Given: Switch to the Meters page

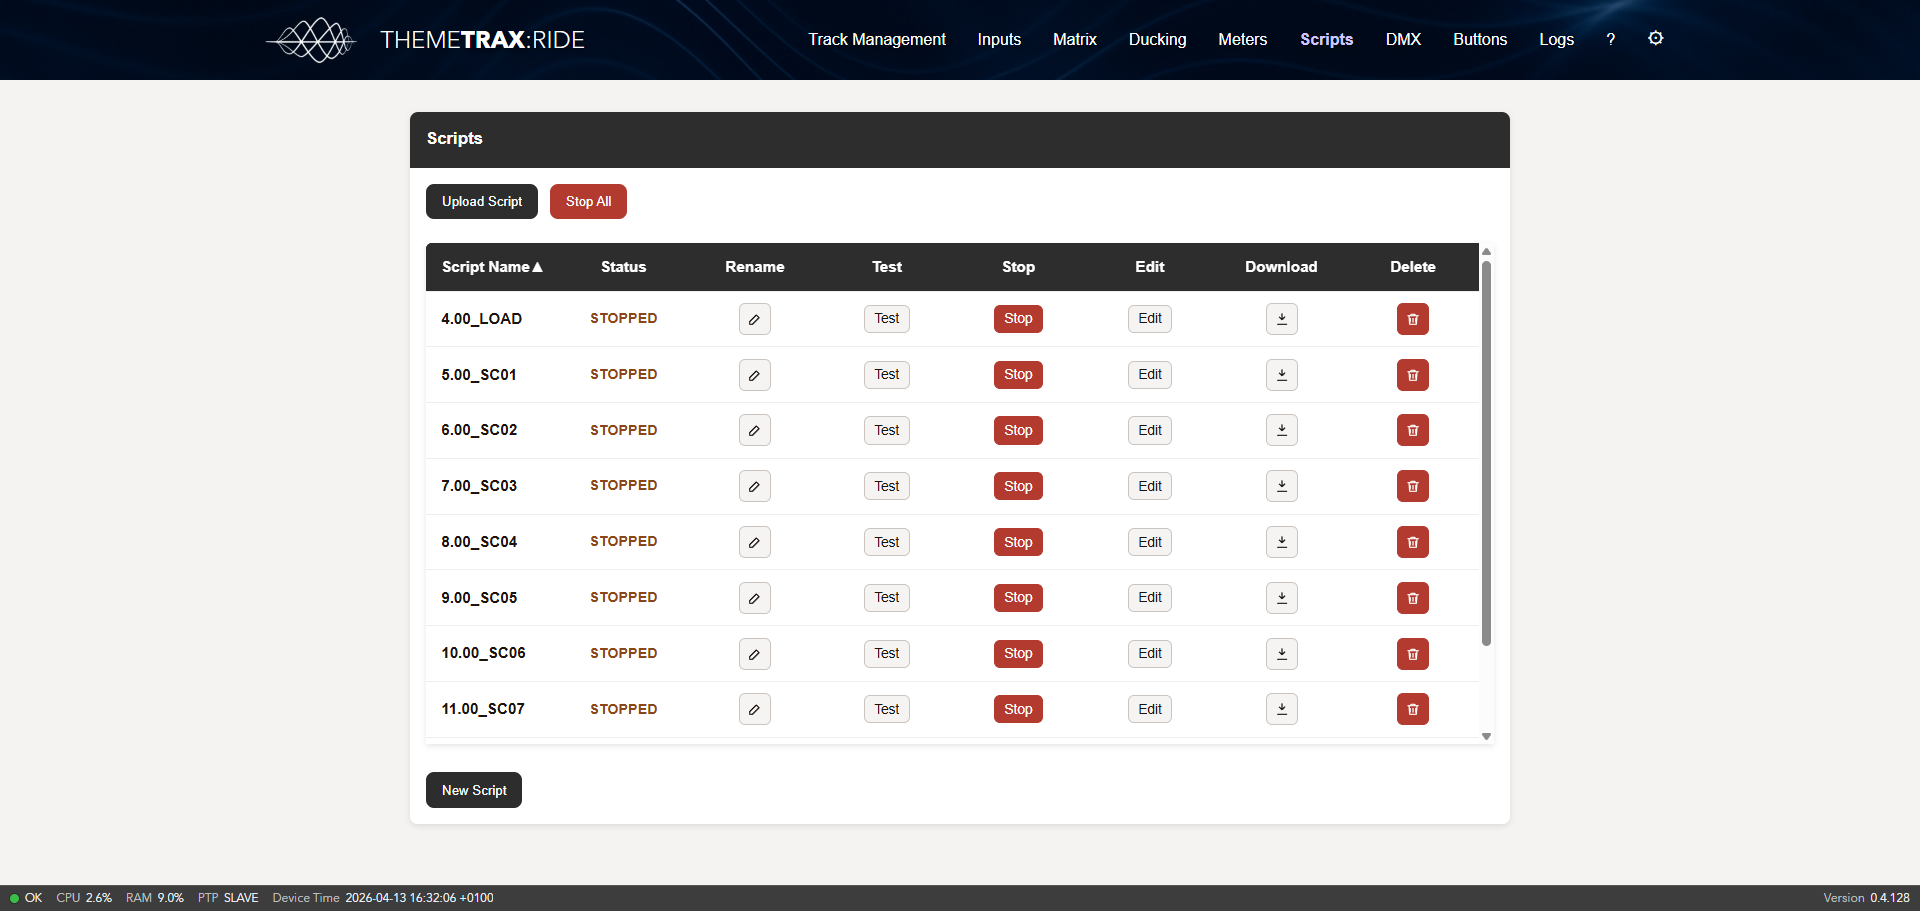Looking at the screenshot, I should [x=1242, y=40].
